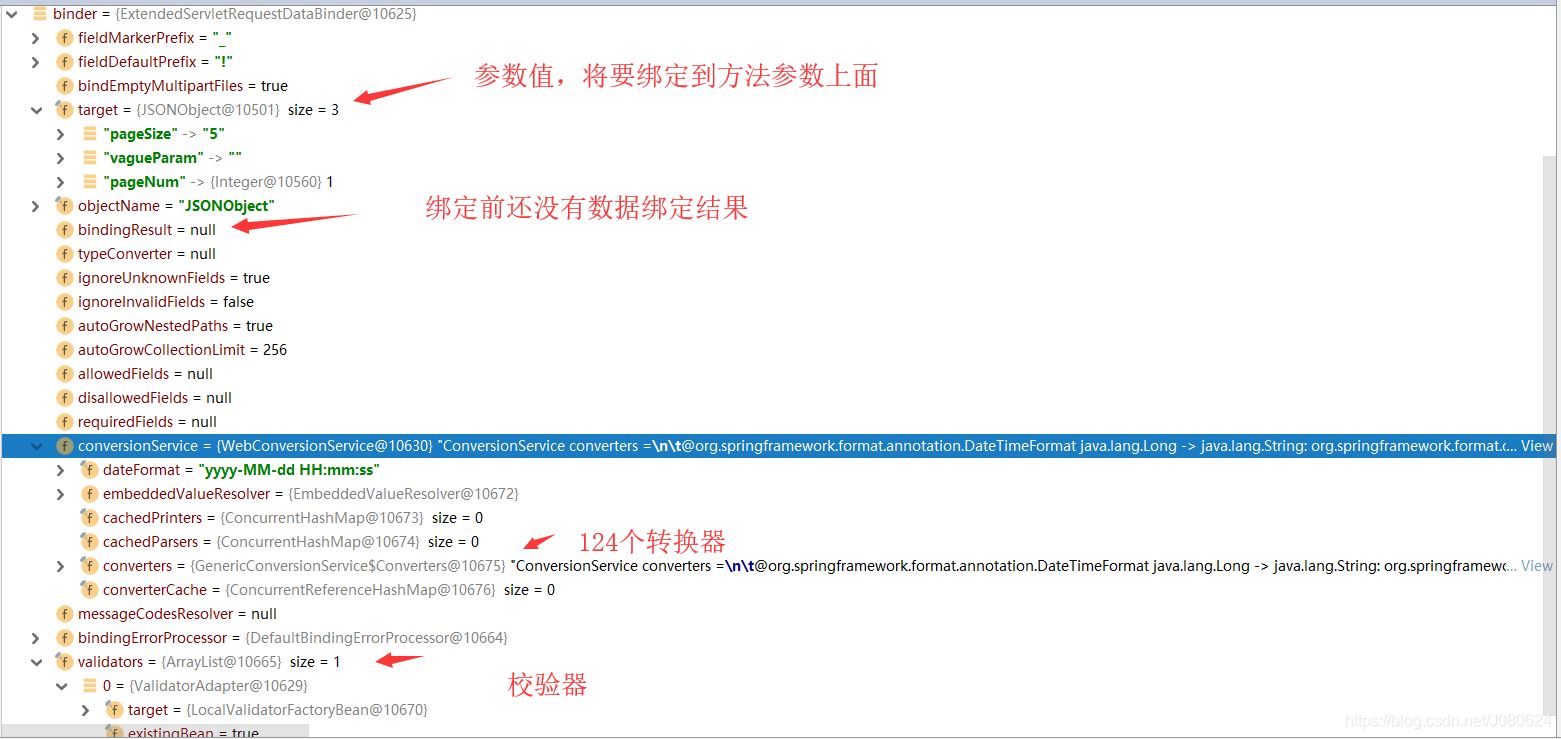The height and width of the screenshot is (739, 1561).
Task: Select the cachedParsers ConcurrentHashMap row
Action: [x=780, y=542]
